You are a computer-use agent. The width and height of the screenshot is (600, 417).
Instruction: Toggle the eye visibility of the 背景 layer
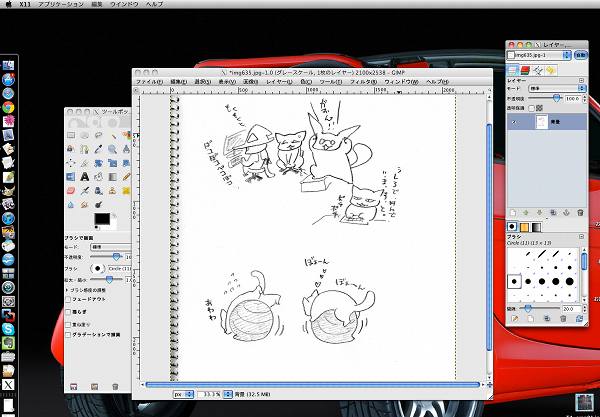[514, 122]
